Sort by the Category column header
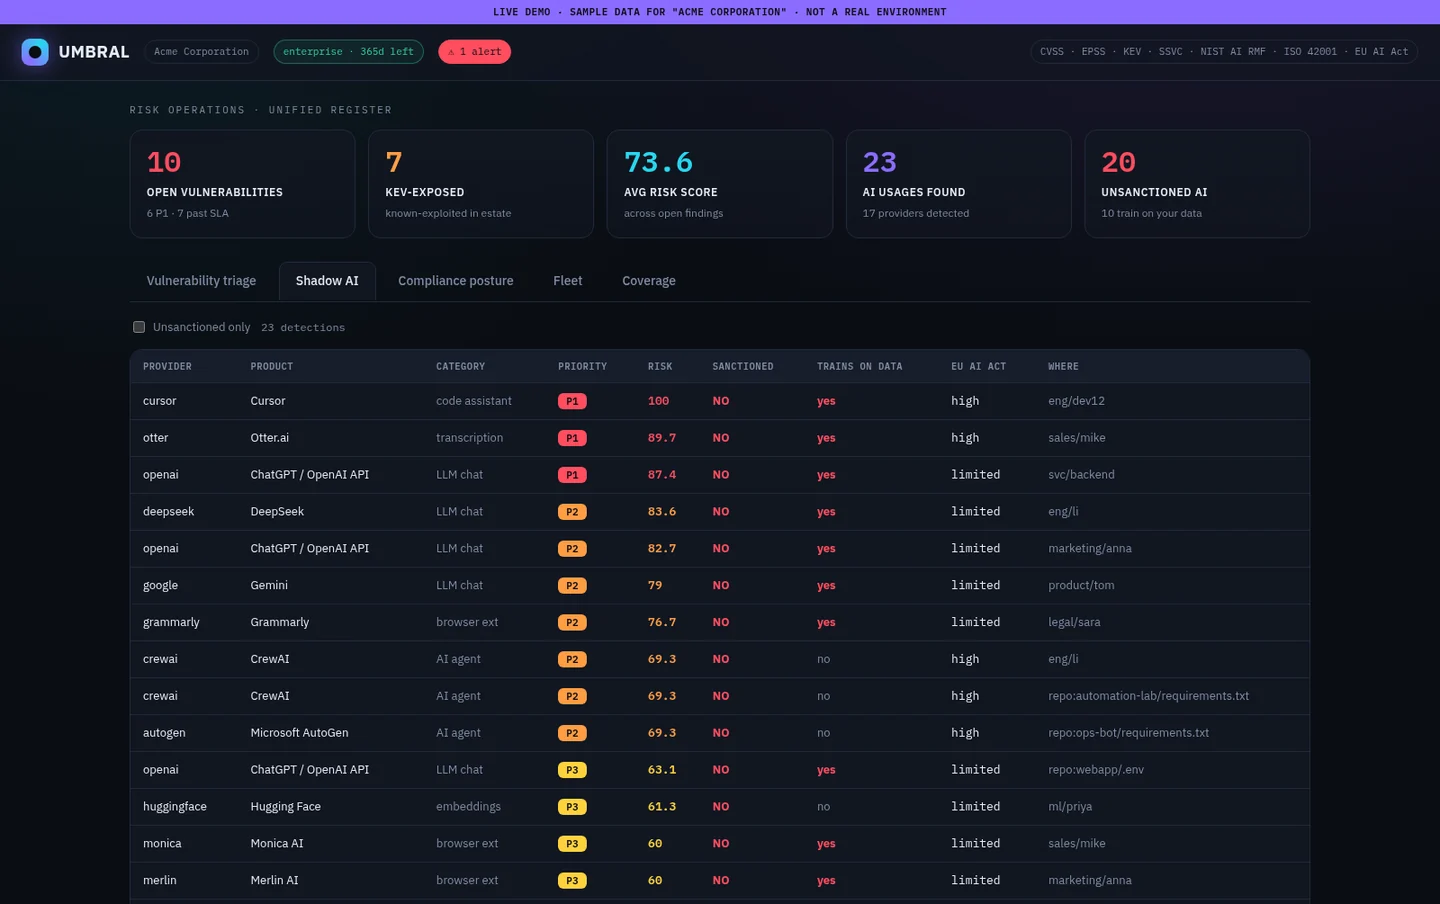Image resolution: width=1440 pixels, height=904 pixels. point(460,367)
